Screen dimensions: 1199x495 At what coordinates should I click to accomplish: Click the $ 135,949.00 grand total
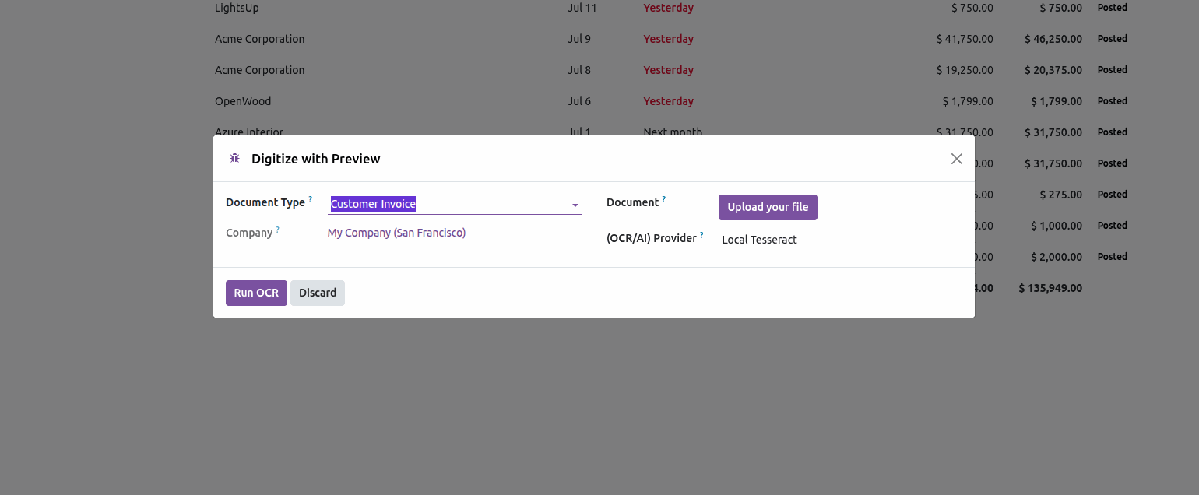point(1050,288)
